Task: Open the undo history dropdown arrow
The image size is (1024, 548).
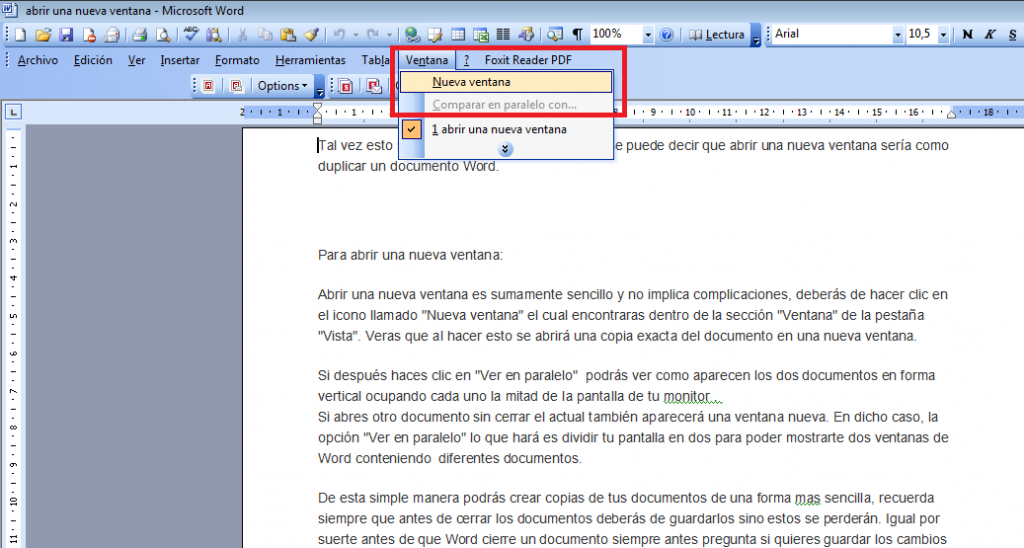Action: click(x=355, y=35)
